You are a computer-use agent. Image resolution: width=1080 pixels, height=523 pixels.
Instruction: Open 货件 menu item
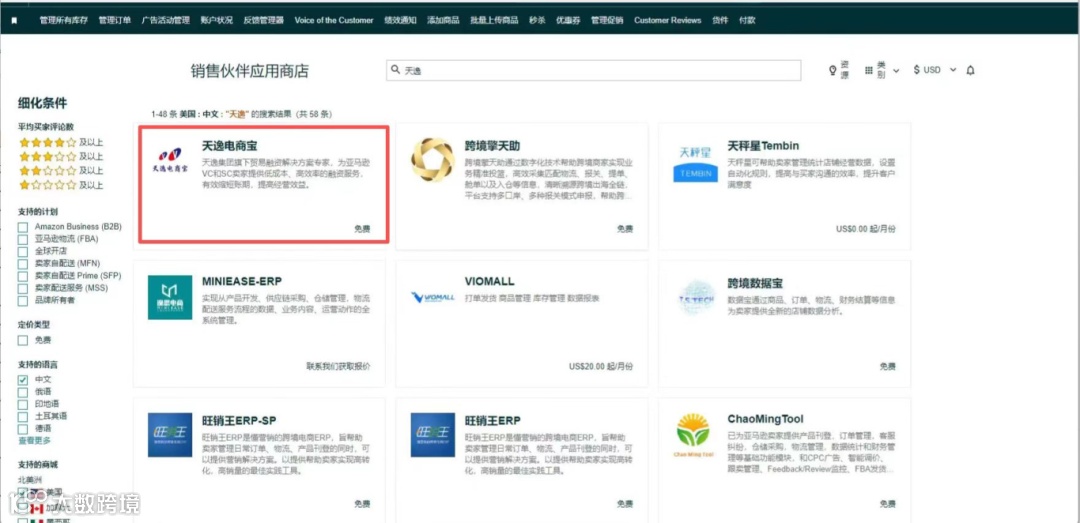pyautogui.click(x=720, y=21)
